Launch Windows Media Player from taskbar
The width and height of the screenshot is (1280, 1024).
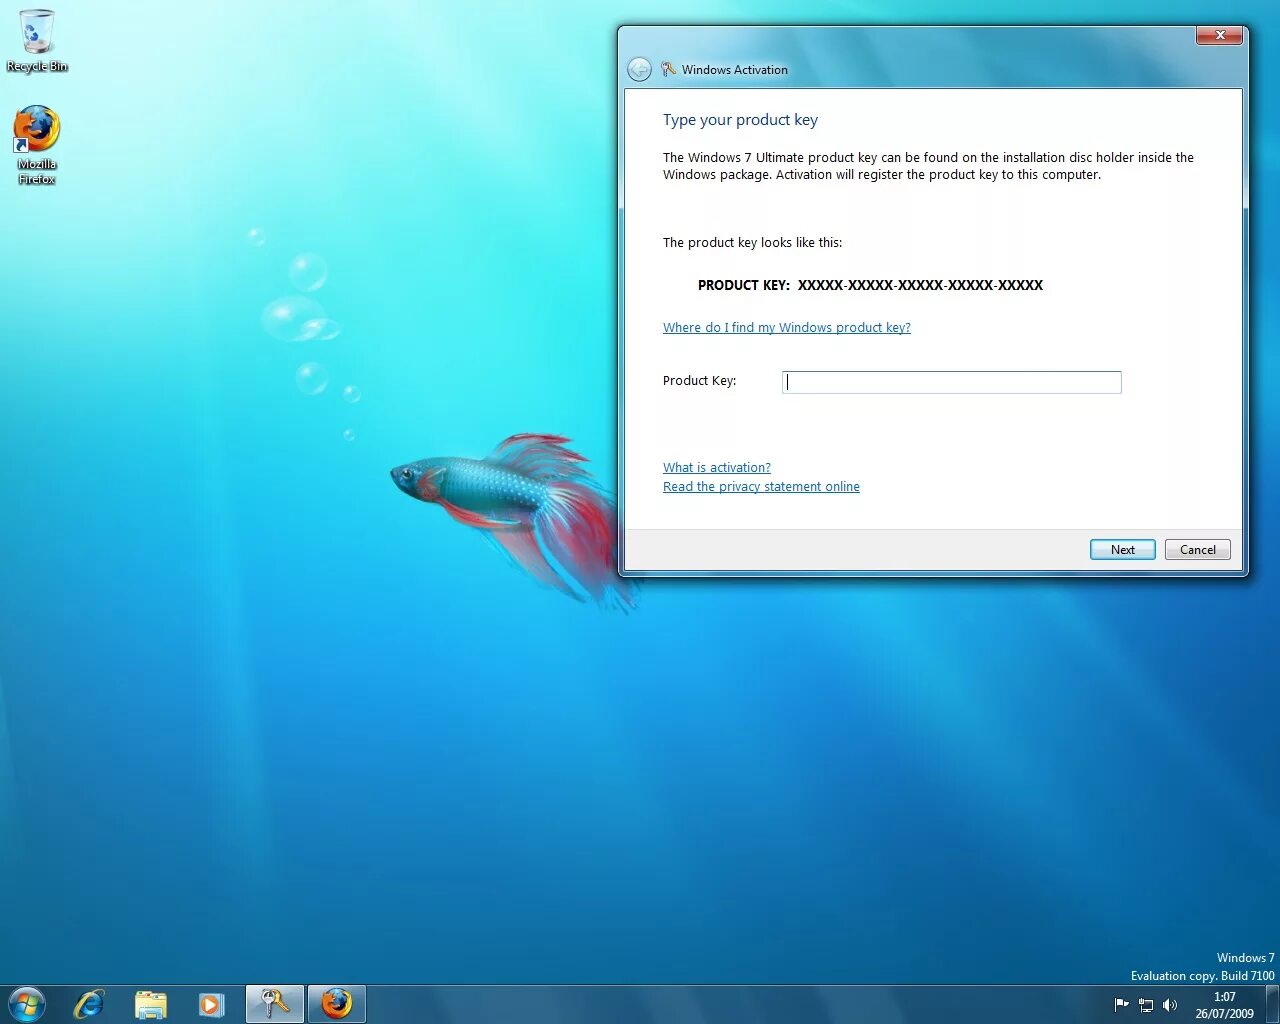pos(211,1004)
